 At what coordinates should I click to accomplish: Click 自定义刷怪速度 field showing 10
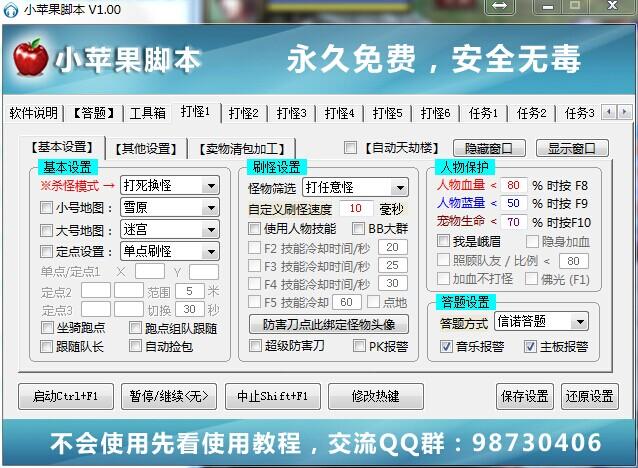[x=356, y=208]
